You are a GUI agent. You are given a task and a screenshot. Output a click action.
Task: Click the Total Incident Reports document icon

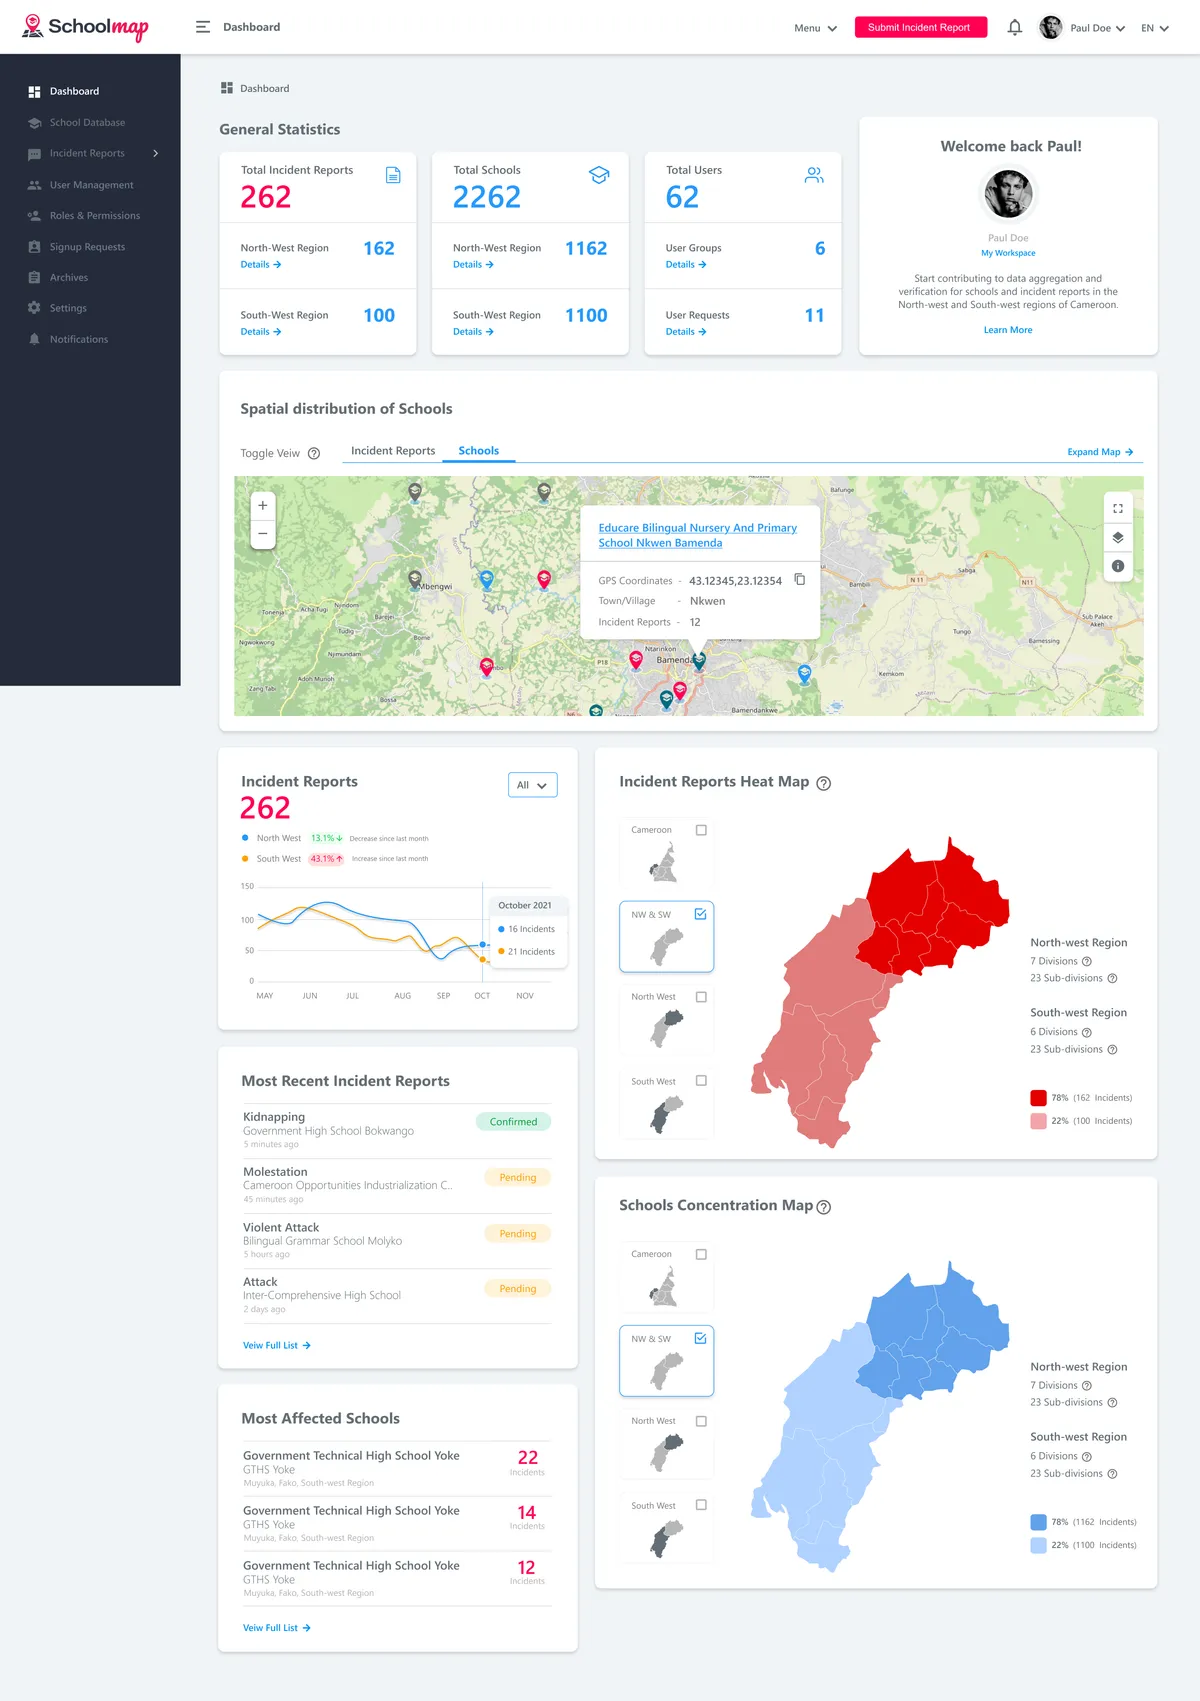pos(393,175)
